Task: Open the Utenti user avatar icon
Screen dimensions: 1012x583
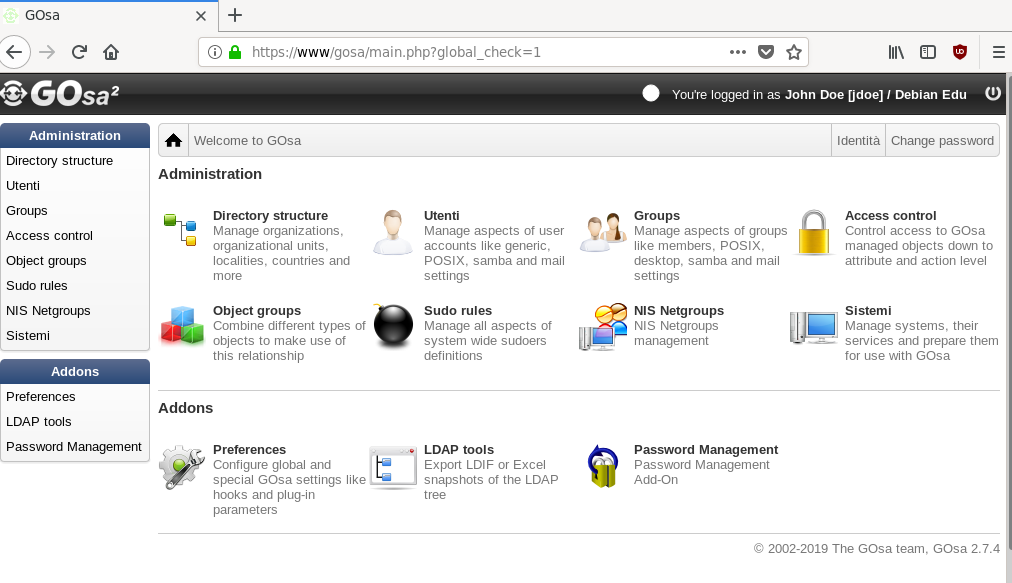Action: point(392,232)
